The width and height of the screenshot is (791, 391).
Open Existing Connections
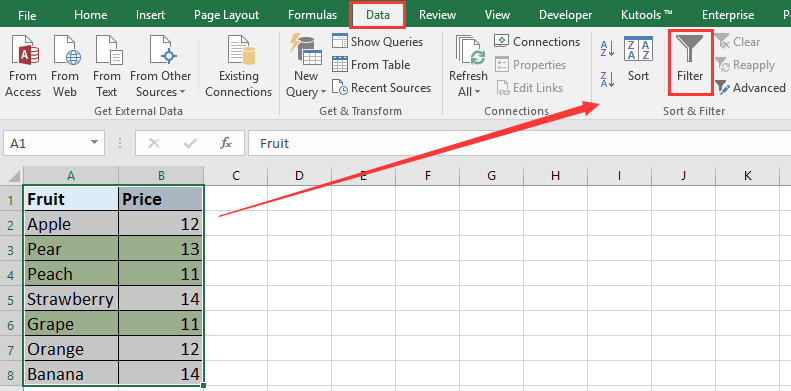[238, 66]
